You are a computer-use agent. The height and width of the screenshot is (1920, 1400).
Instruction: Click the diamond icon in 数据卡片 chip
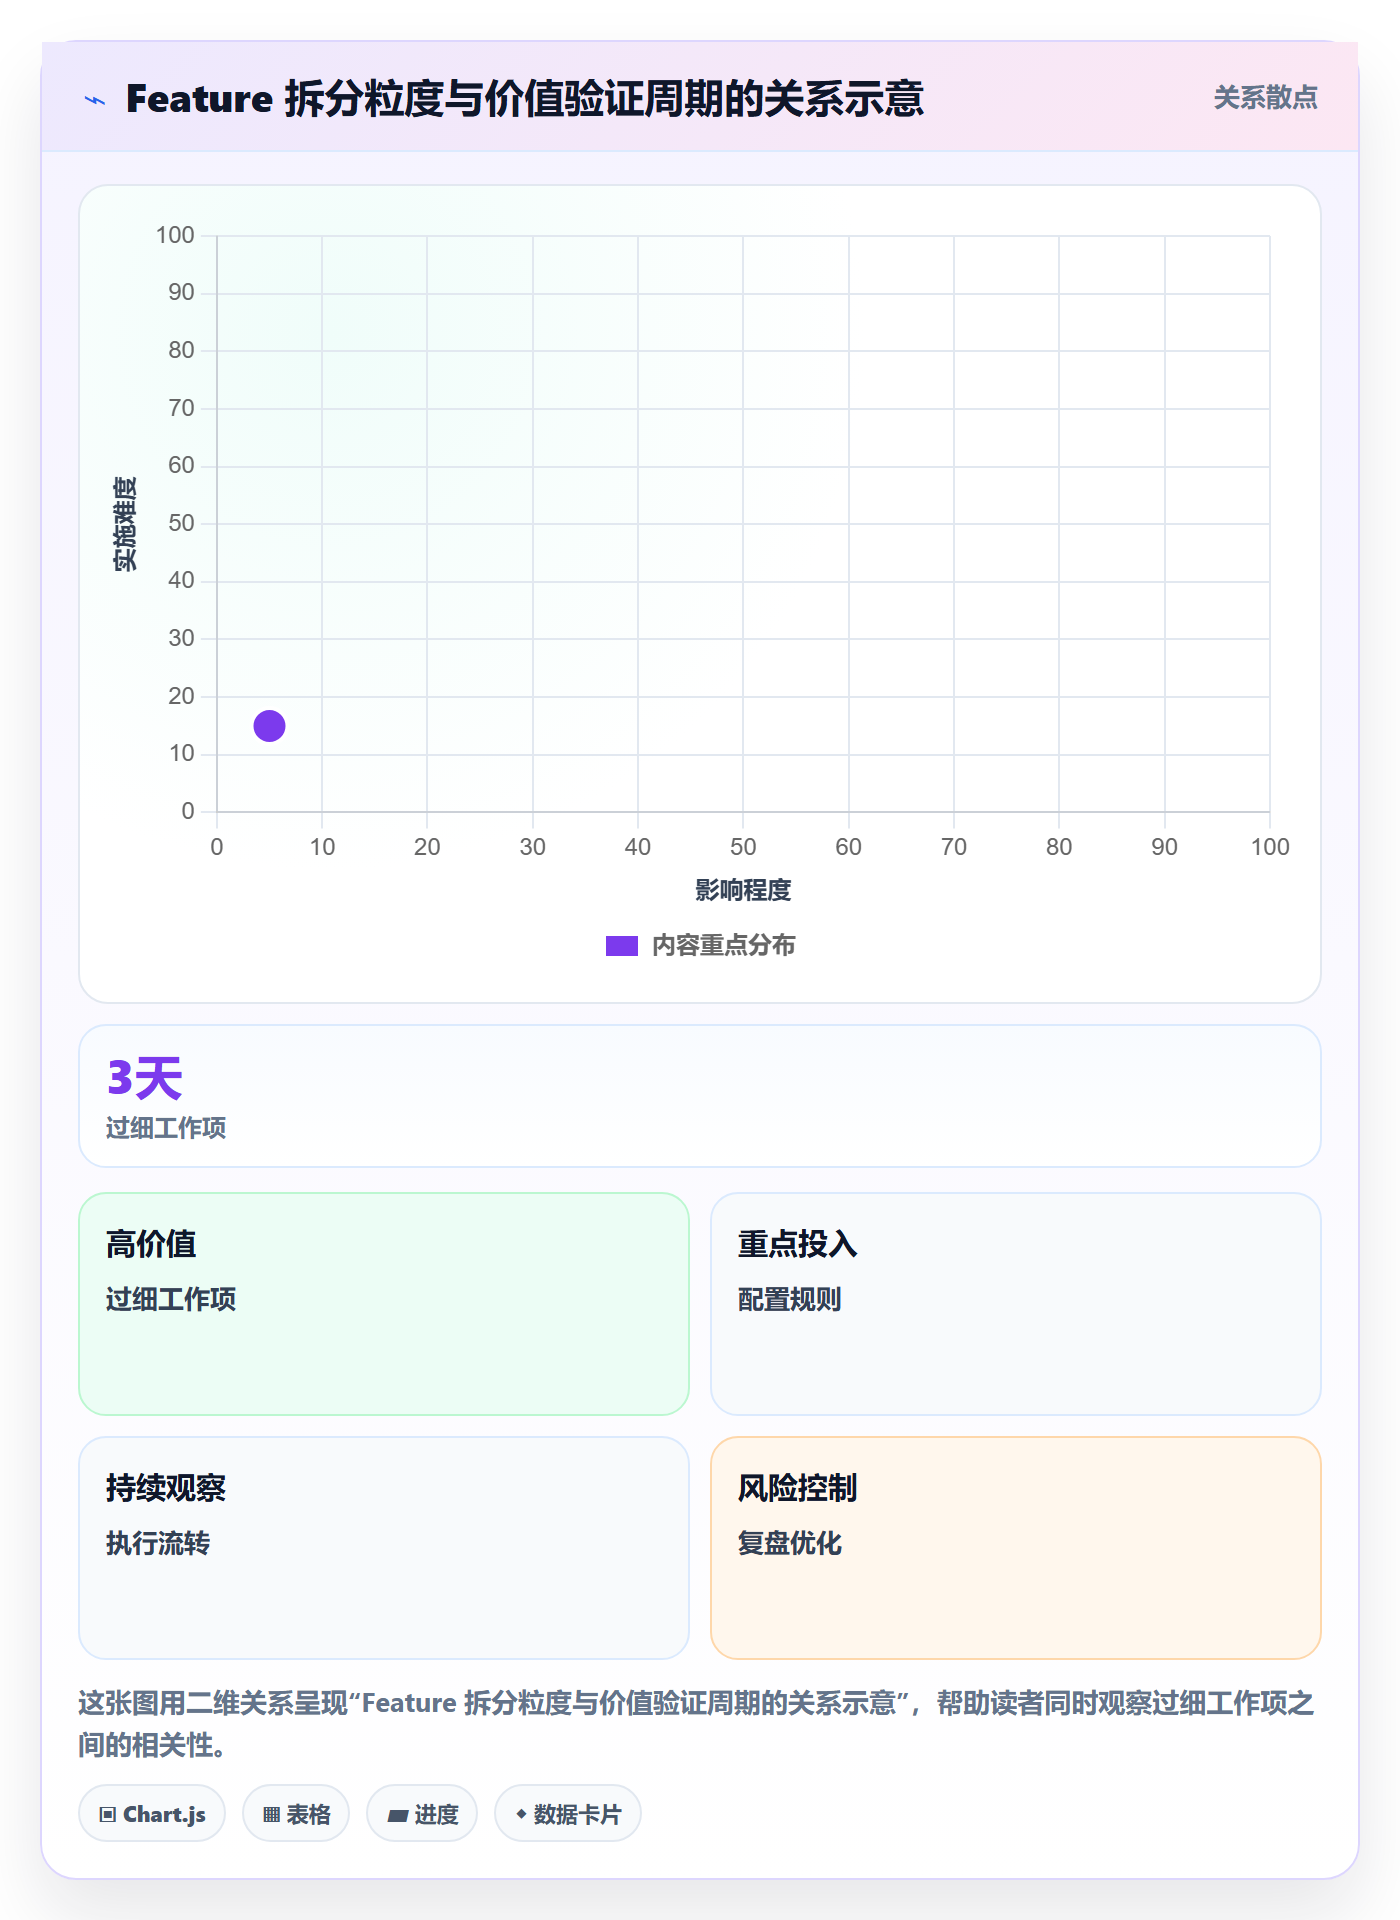coord(521,1814)
